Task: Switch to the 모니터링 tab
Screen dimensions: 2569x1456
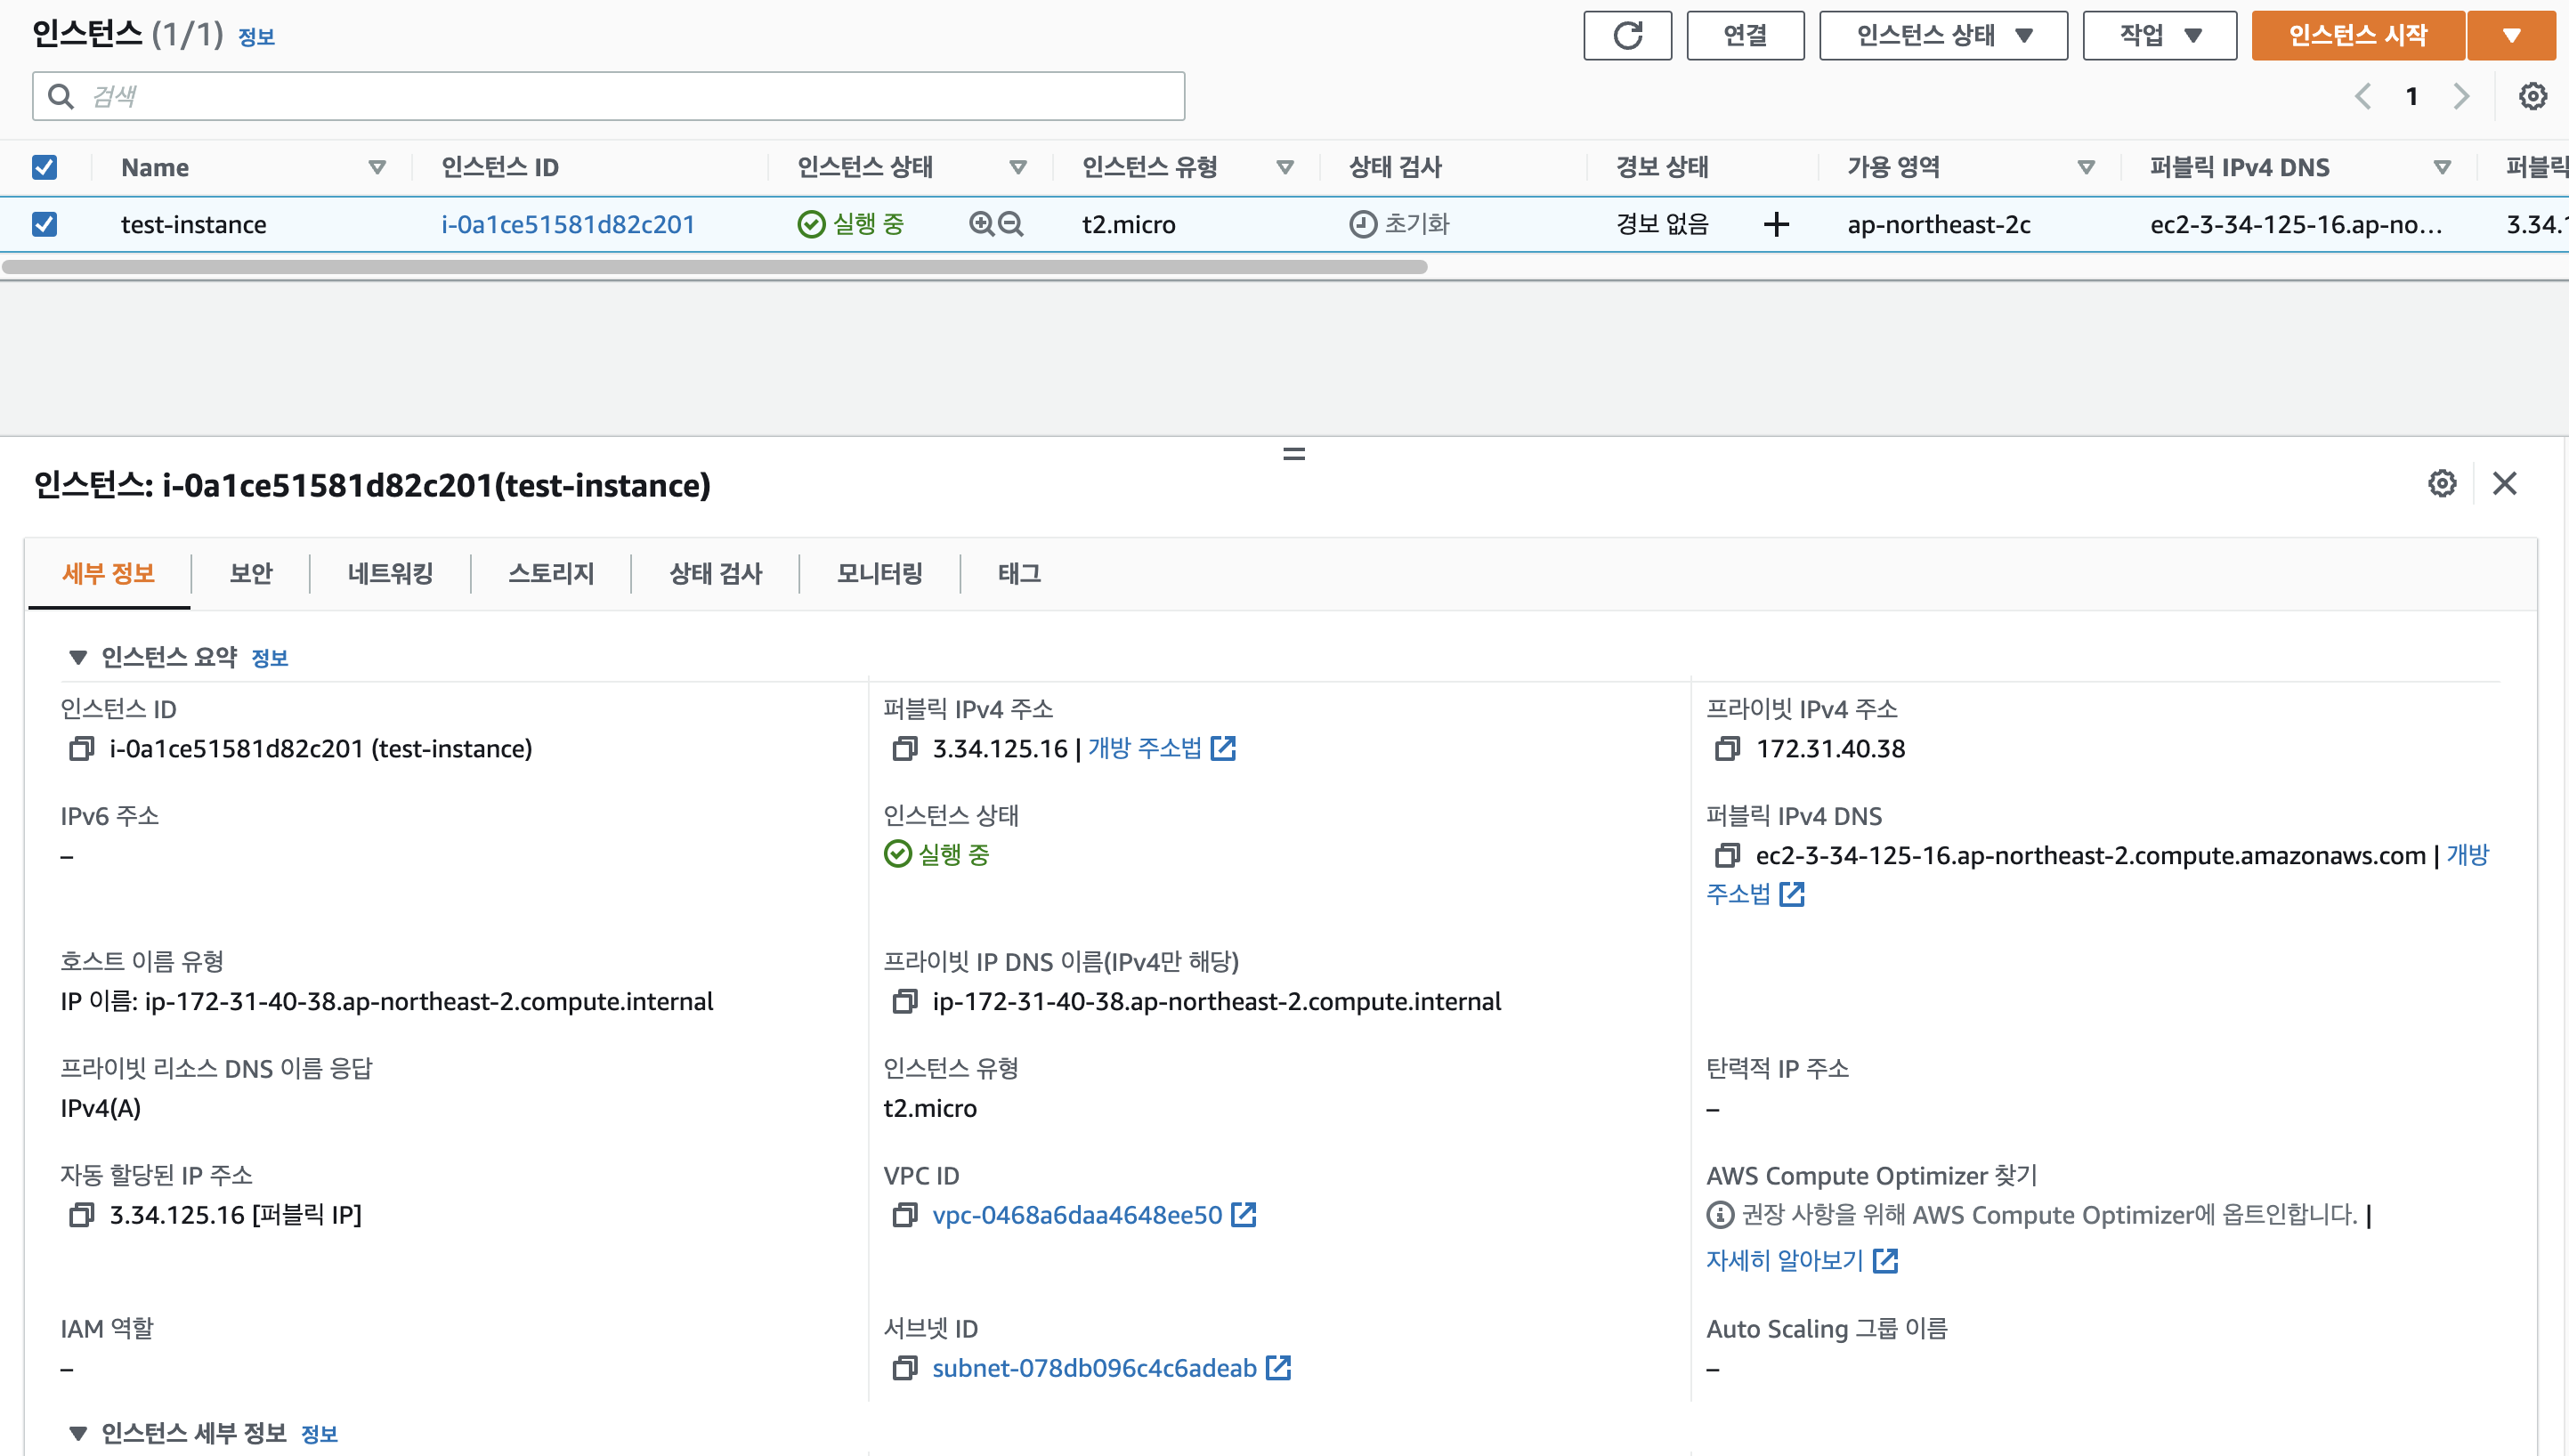Action: coord(879,573)
